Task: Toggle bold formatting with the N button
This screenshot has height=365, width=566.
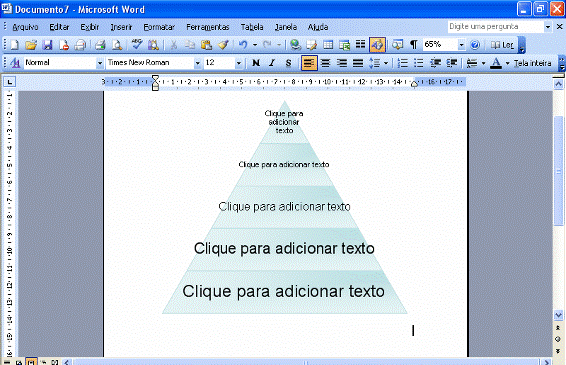Action: tap(256, 63)
